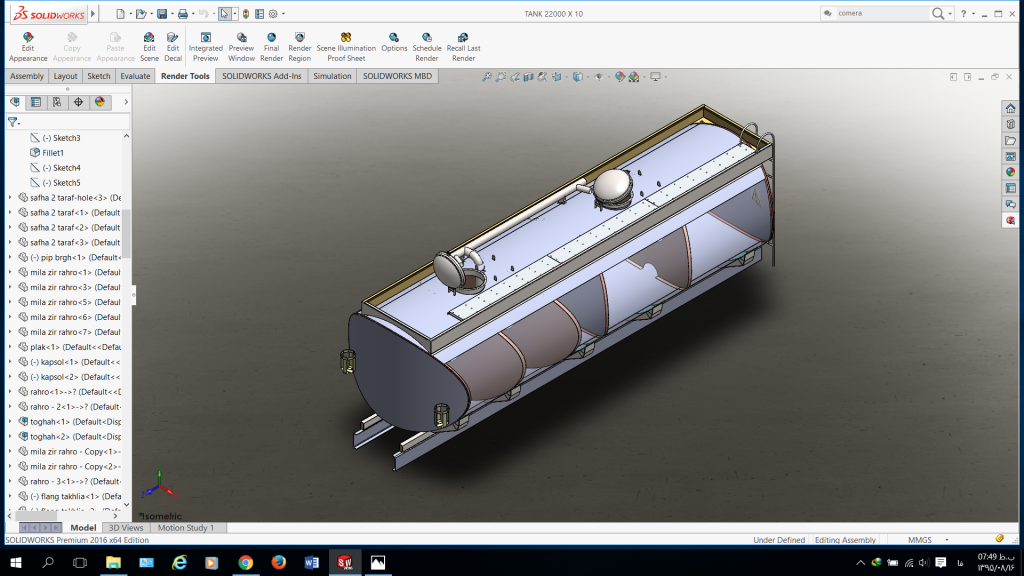Open the MMGS unit system dropdown
1024x576 pixels.
948,540
